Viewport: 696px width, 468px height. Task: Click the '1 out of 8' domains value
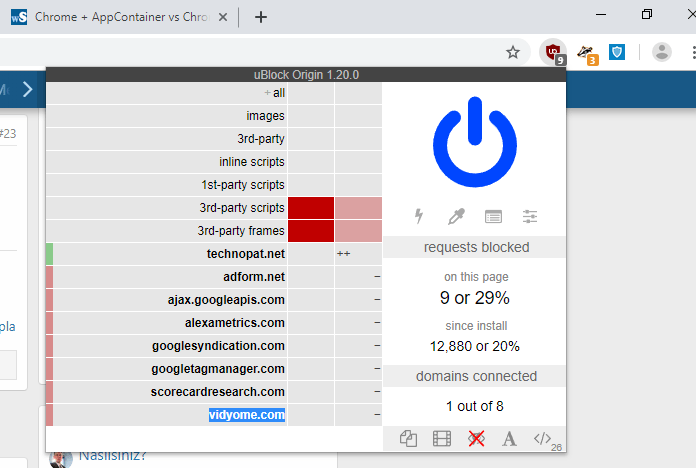(x=475, y=406)
